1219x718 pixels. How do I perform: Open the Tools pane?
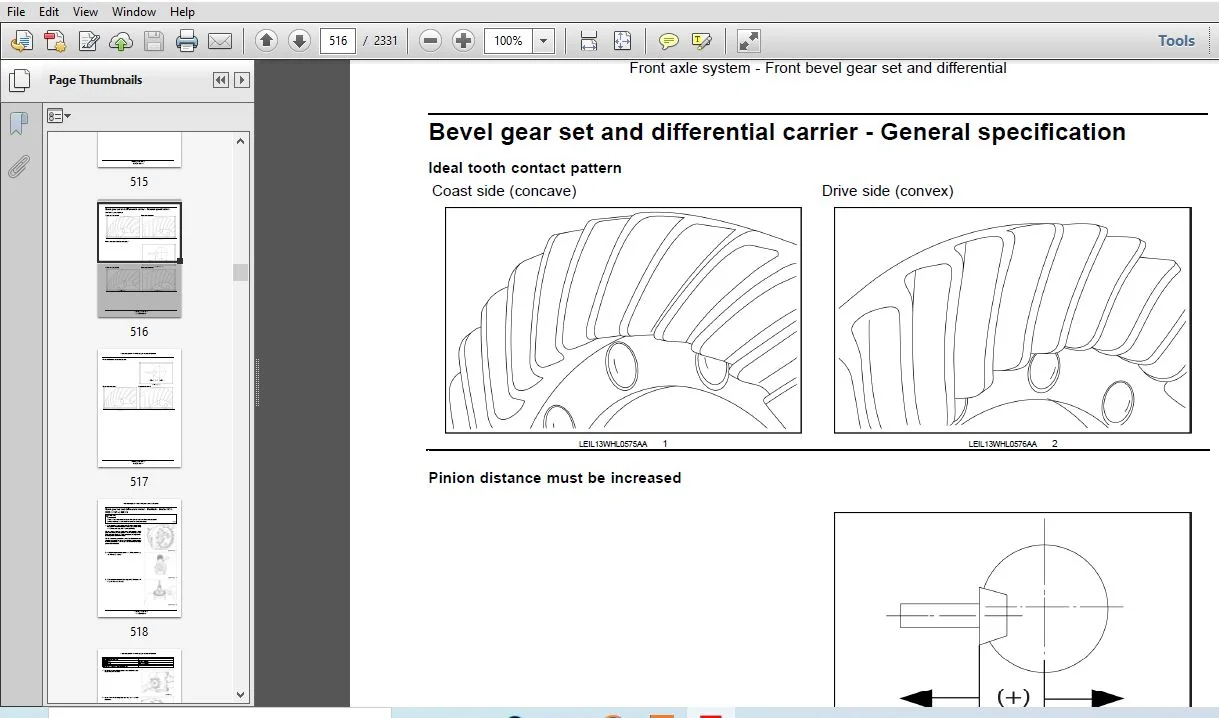pos(1176,41)
